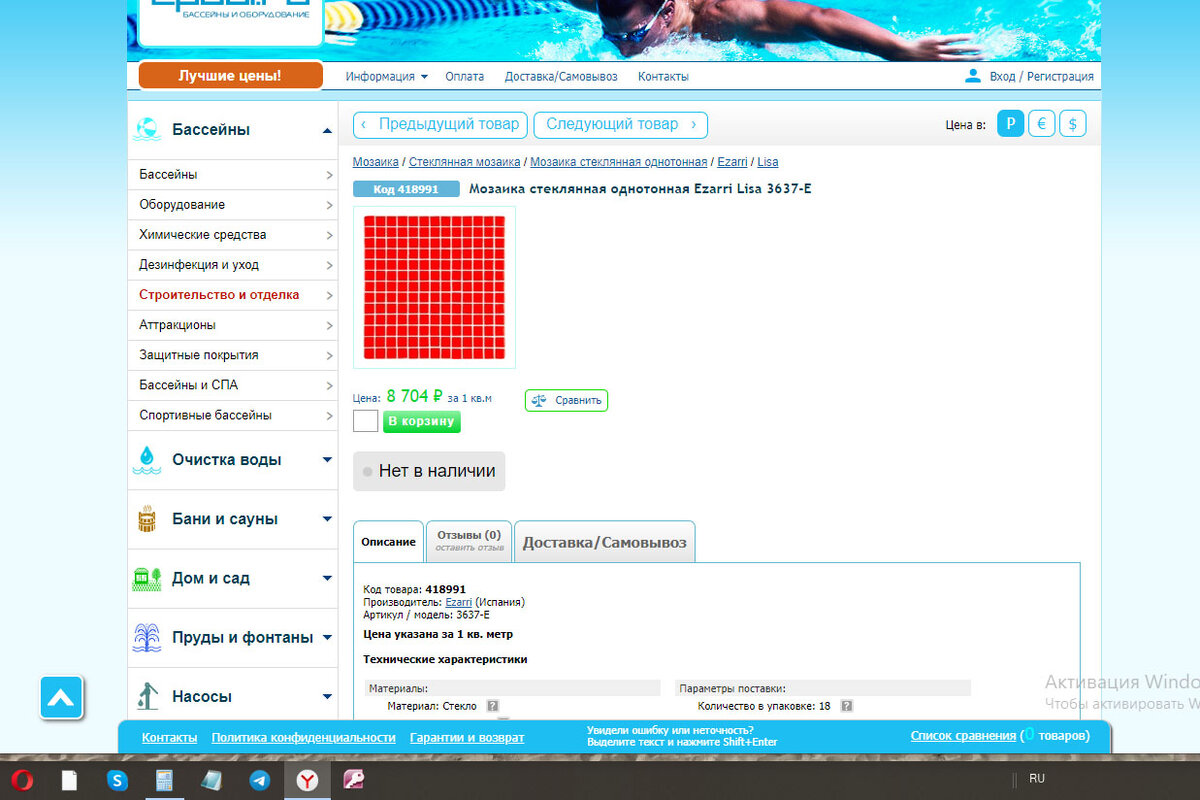Open the Информация dropdown menu

tap(386, 77)
